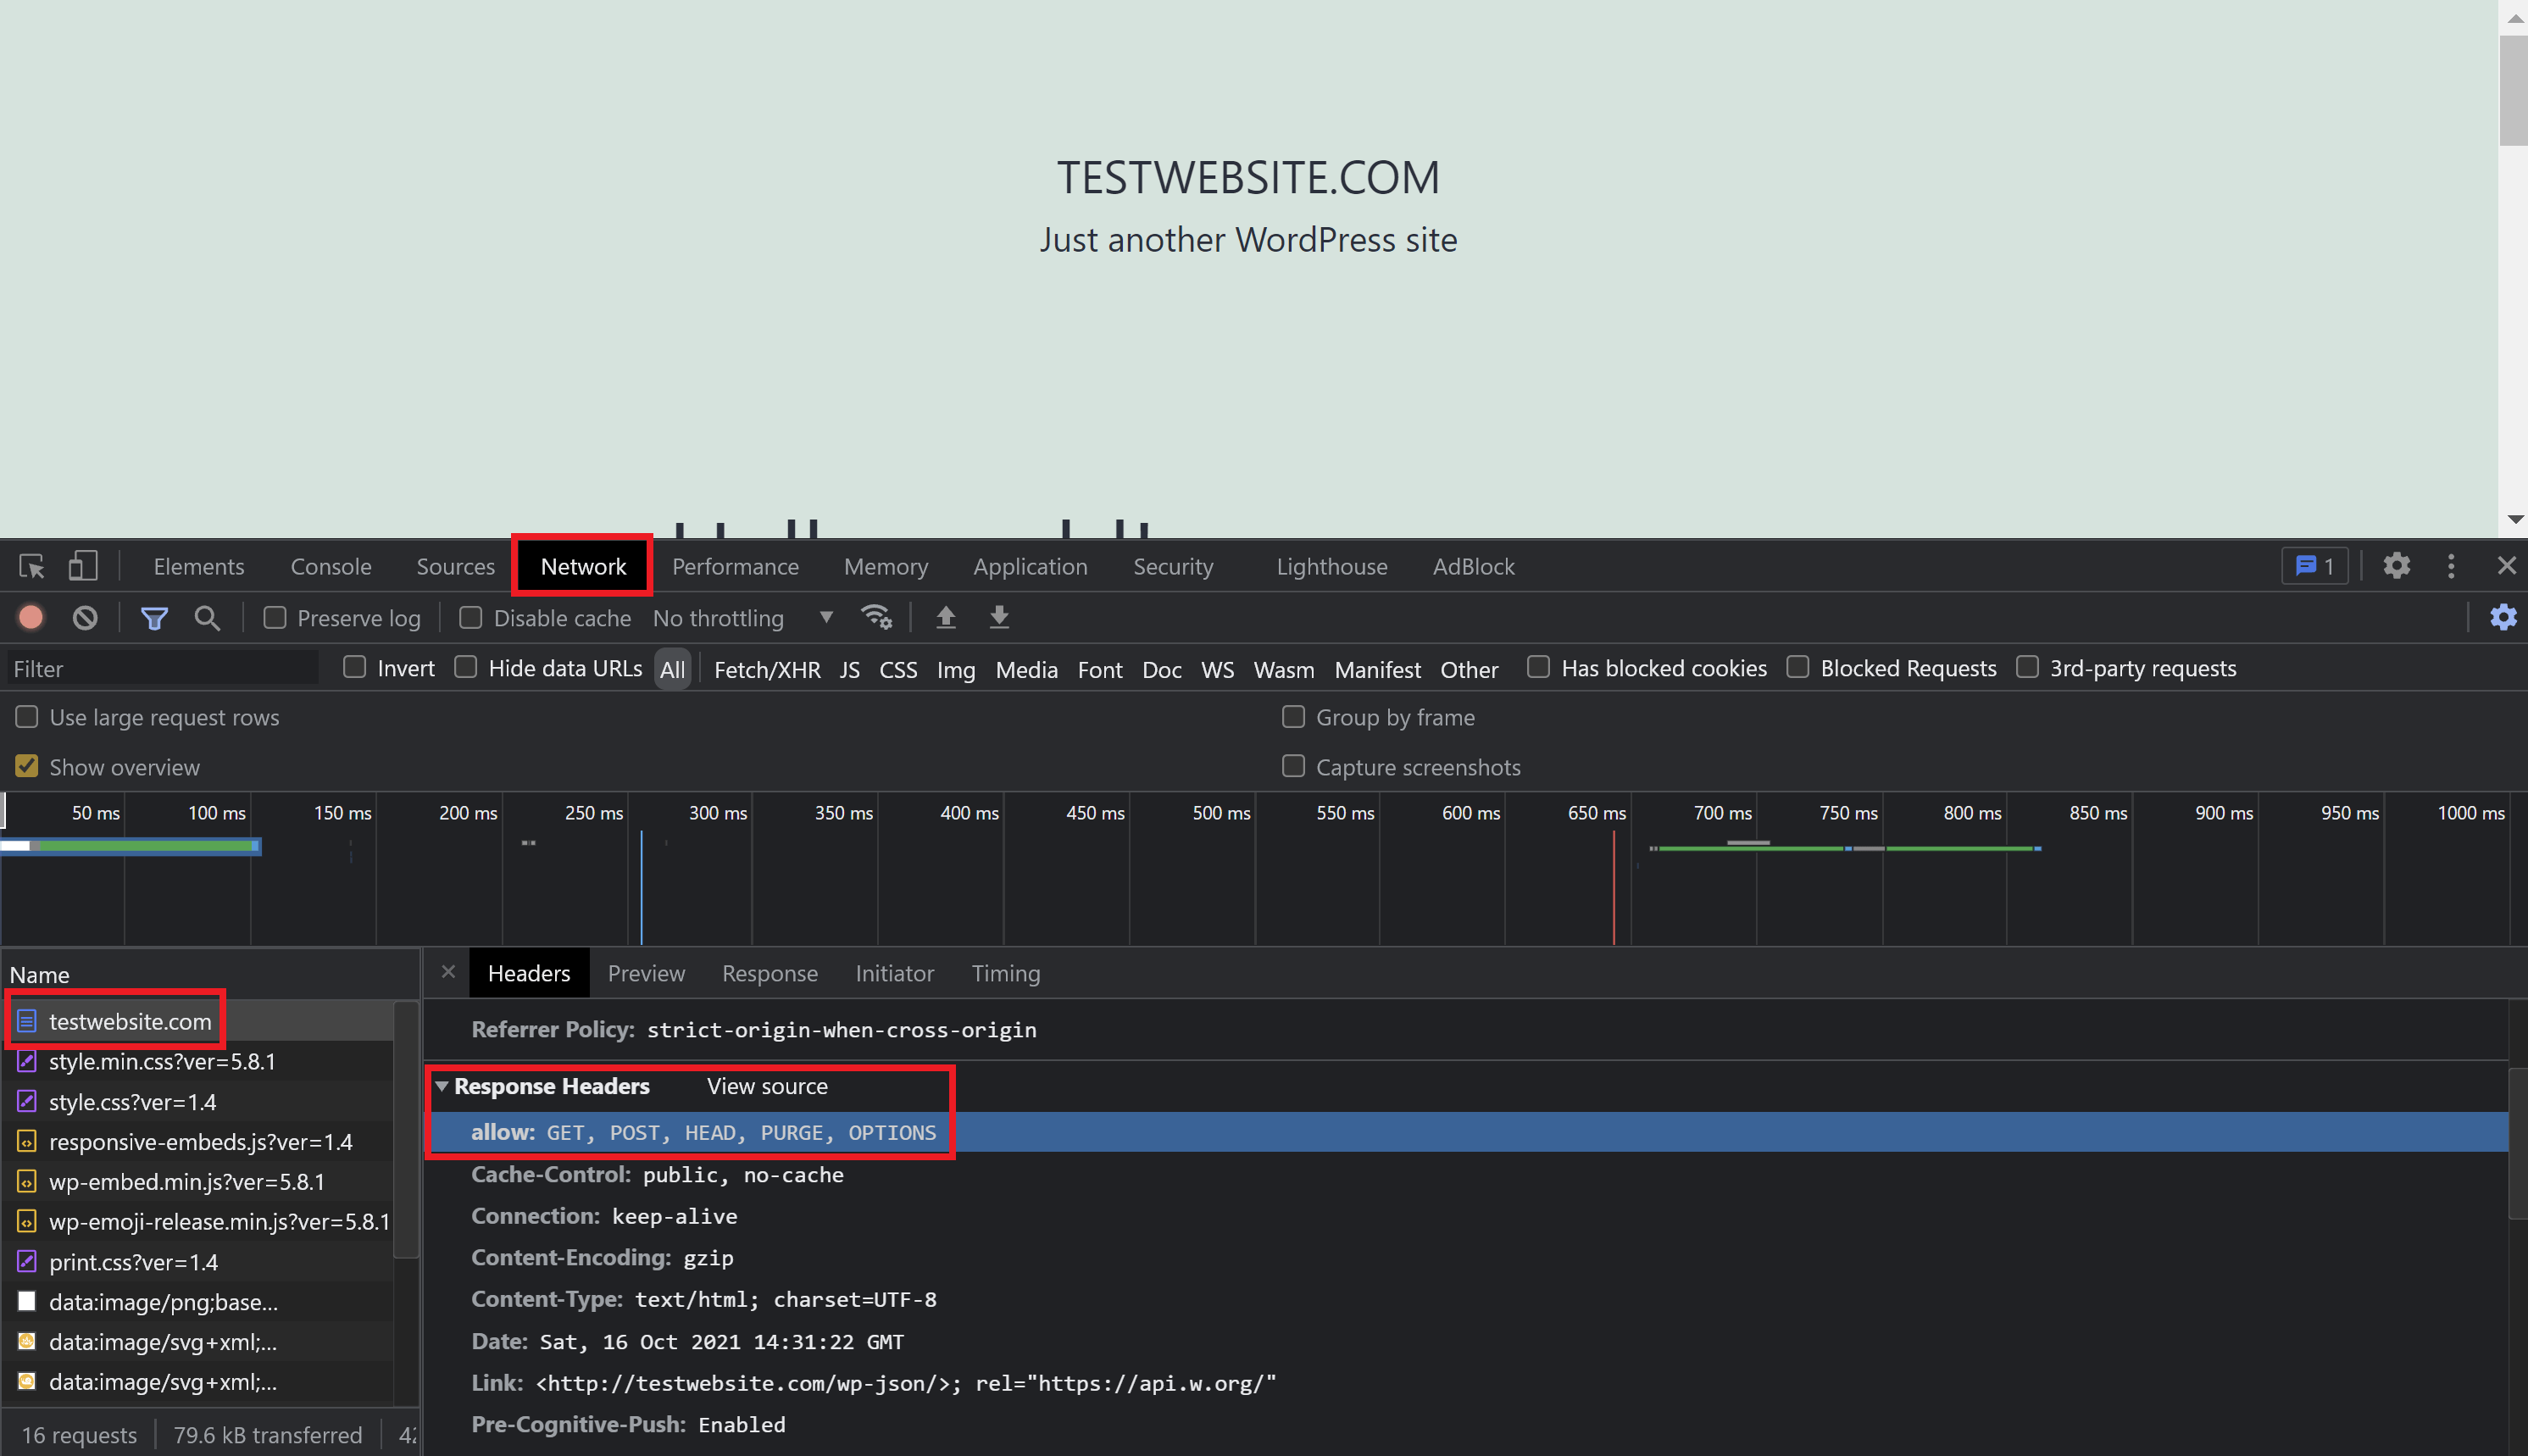
Task: Click the Name column header
Action: [210, 974]
